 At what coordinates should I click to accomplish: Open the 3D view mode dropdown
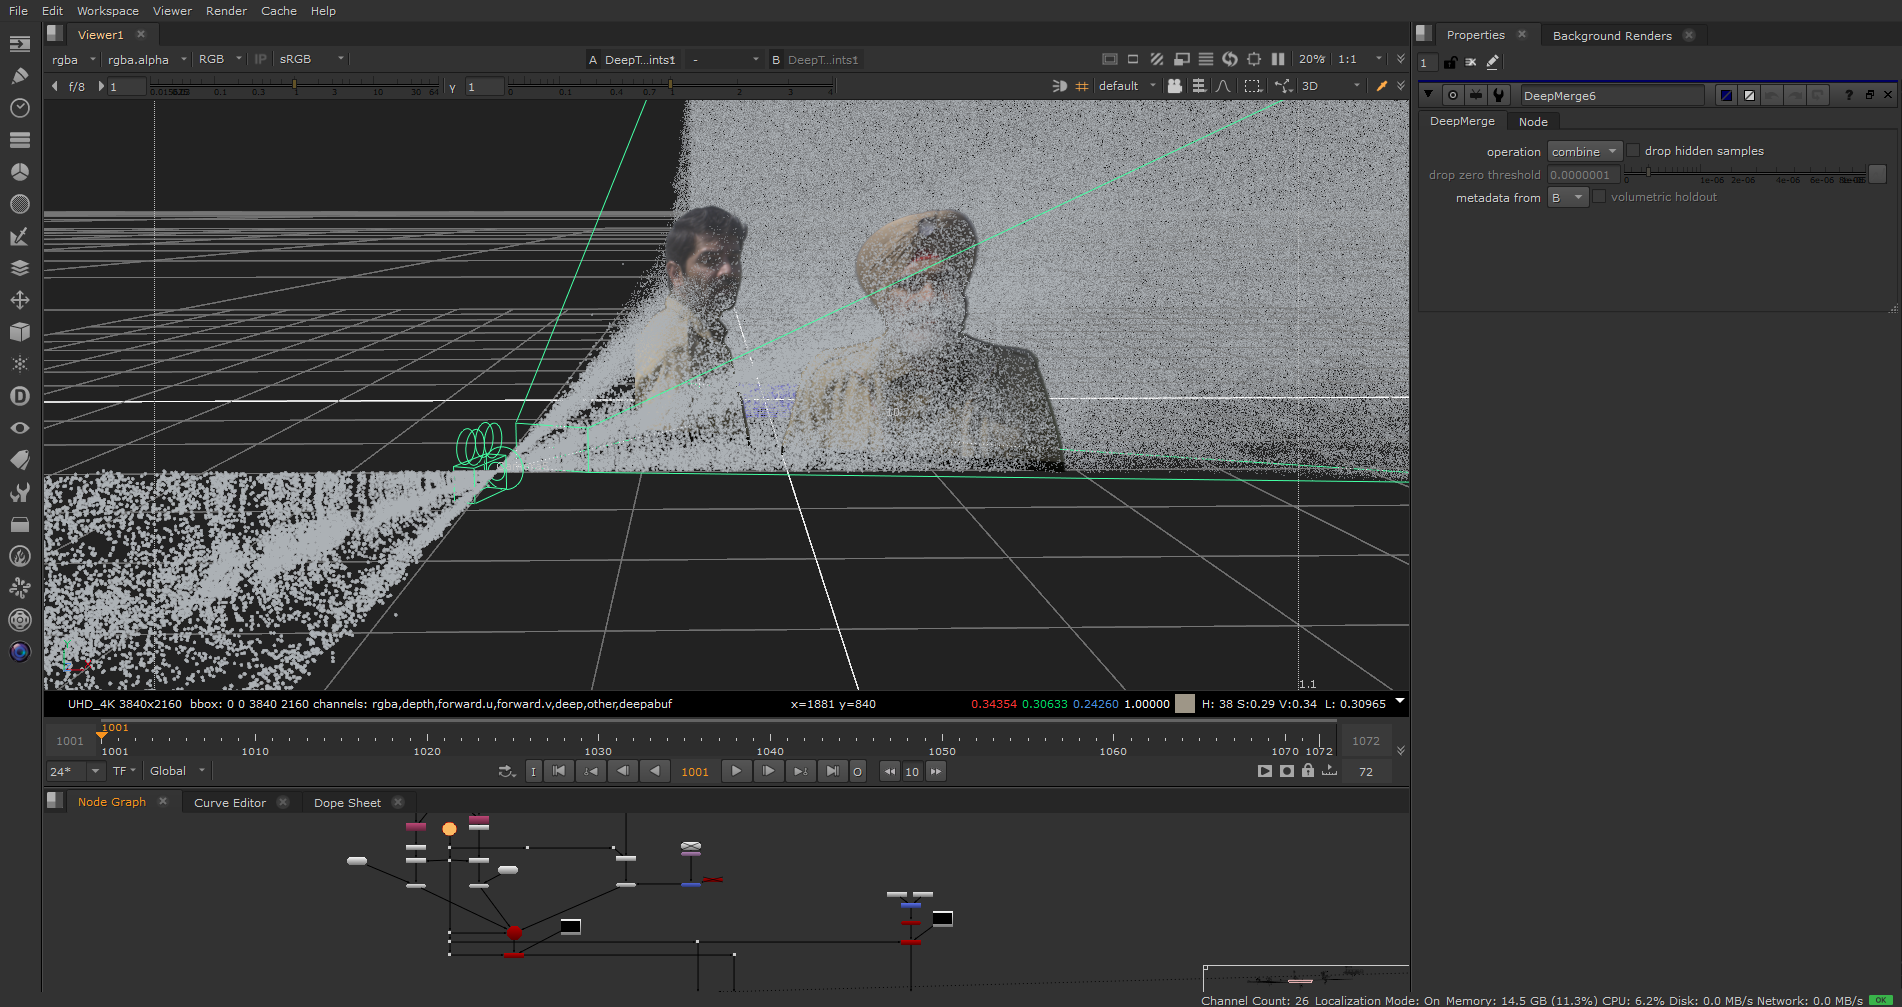1330,86
